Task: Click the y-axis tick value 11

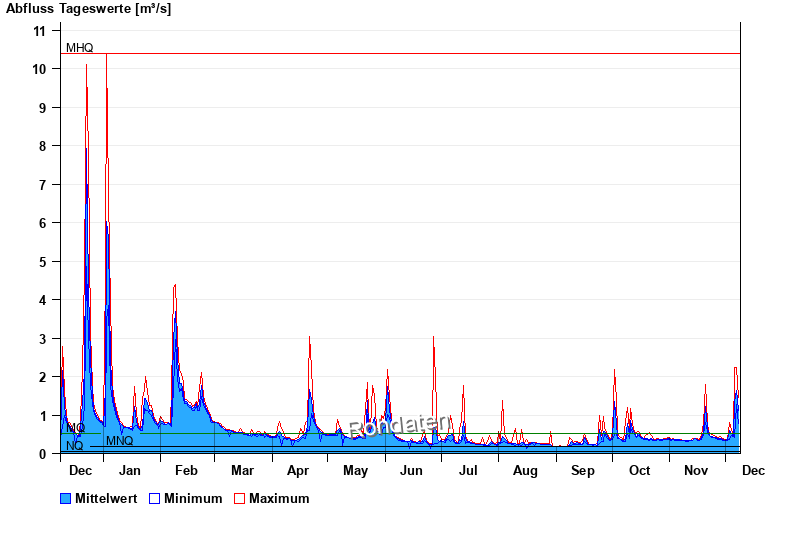Action: tap(40, 31)
